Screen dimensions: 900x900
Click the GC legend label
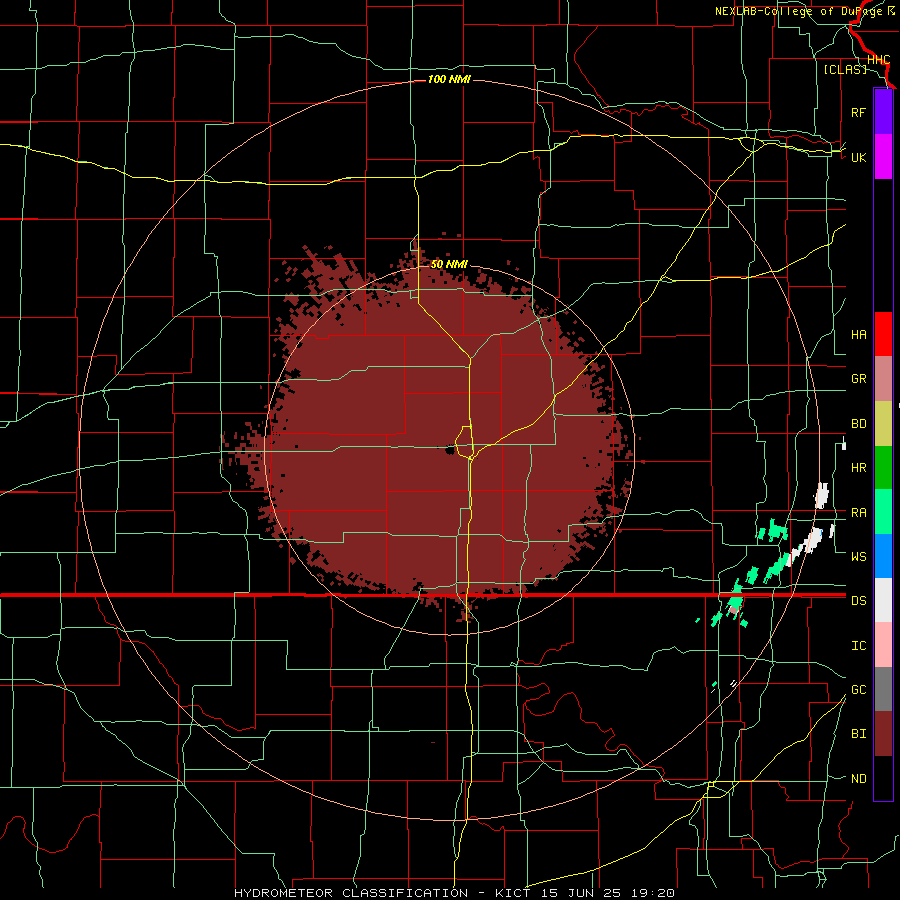858,690
